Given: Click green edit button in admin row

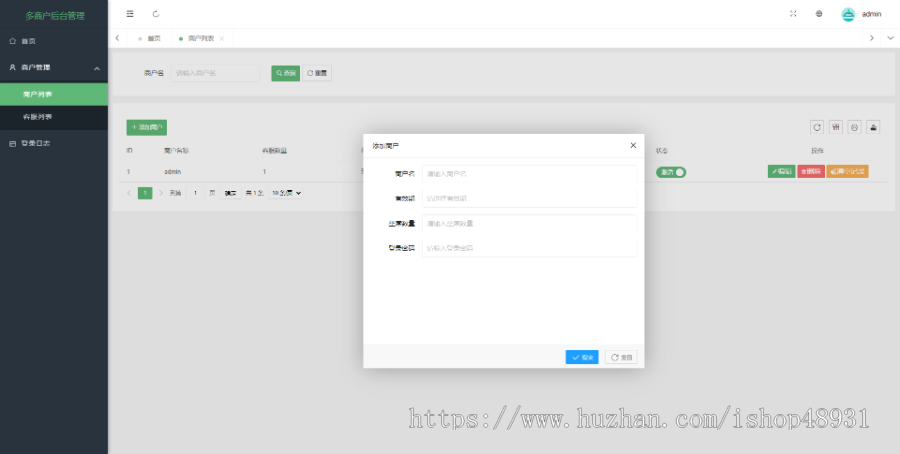Looking at the screenshot, I should pos(782,171).
